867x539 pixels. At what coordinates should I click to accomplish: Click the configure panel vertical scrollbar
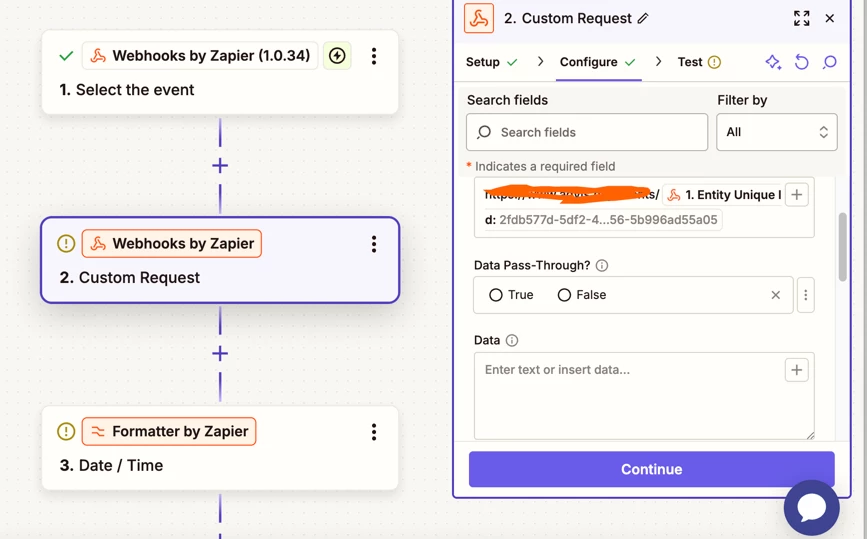tap(843, 247)
